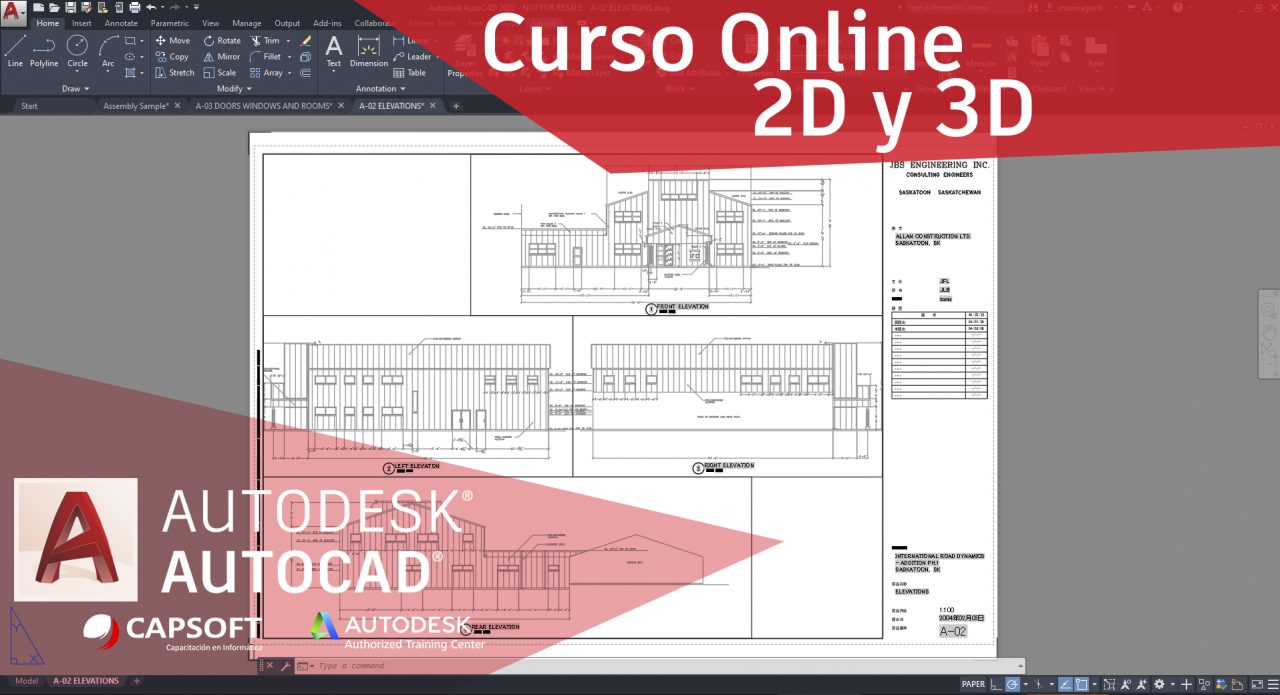Select the Scale tool
This screenshot has height=695, width=1280.
(219, 73)
